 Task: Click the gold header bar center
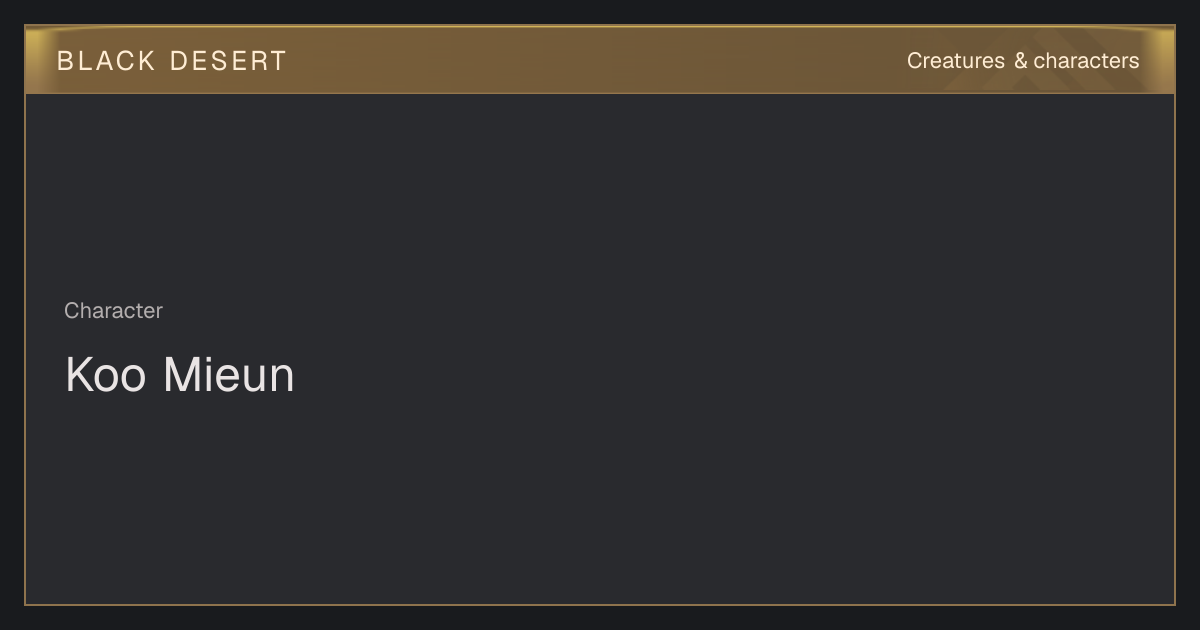pos(600,60)
